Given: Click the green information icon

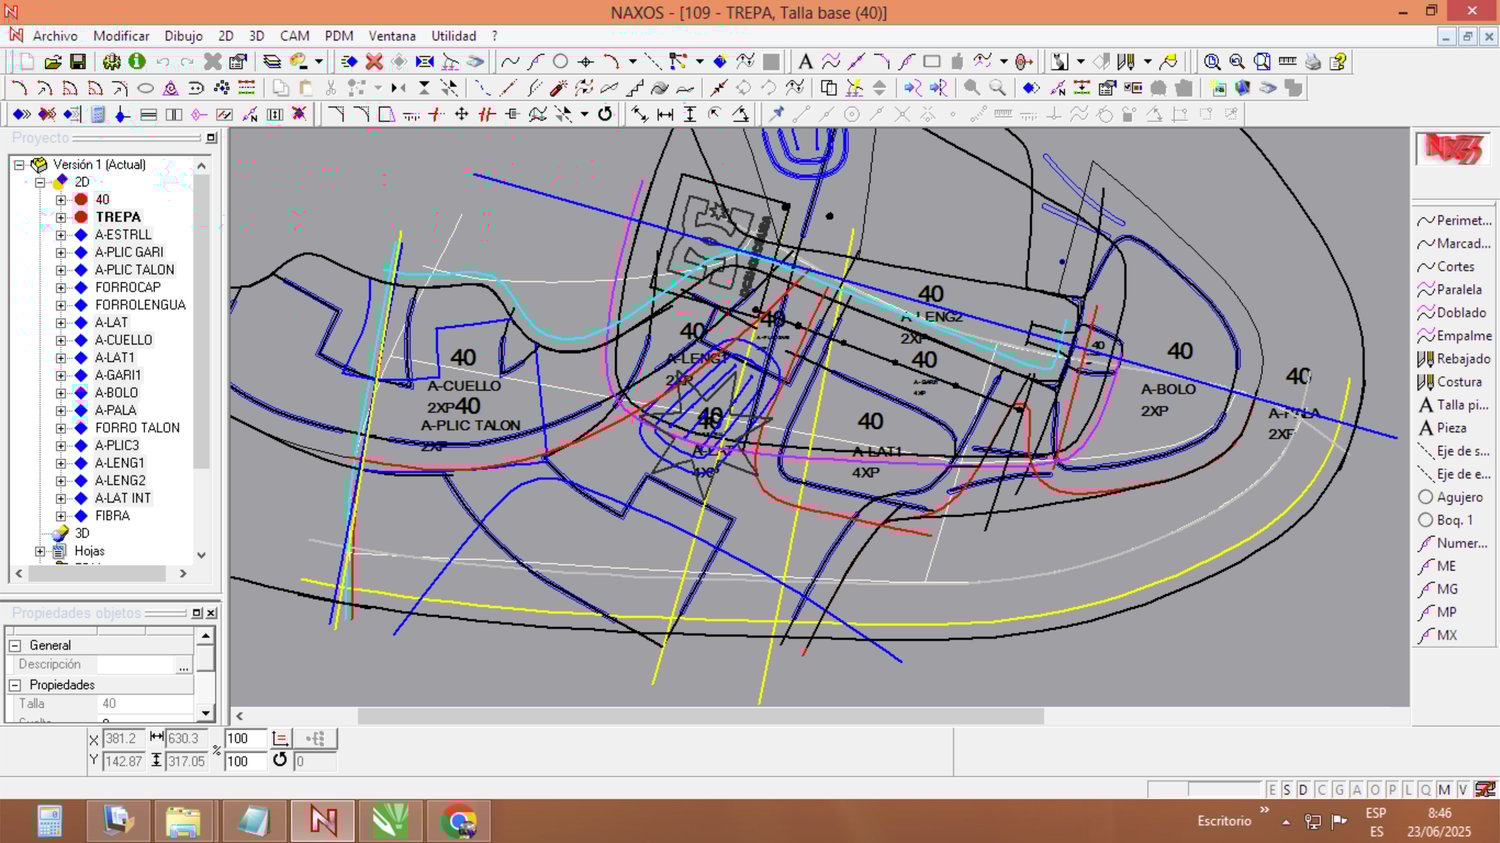Looking at the screenshot, I should pyautogui.click(x=137, y=62).
